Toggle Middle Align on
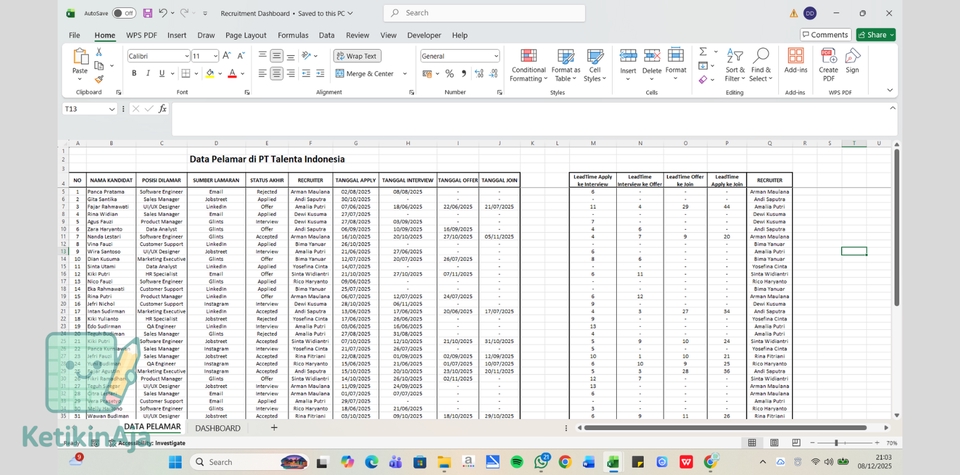Viewport: 960px width, 475px height. tap(277, 56)
